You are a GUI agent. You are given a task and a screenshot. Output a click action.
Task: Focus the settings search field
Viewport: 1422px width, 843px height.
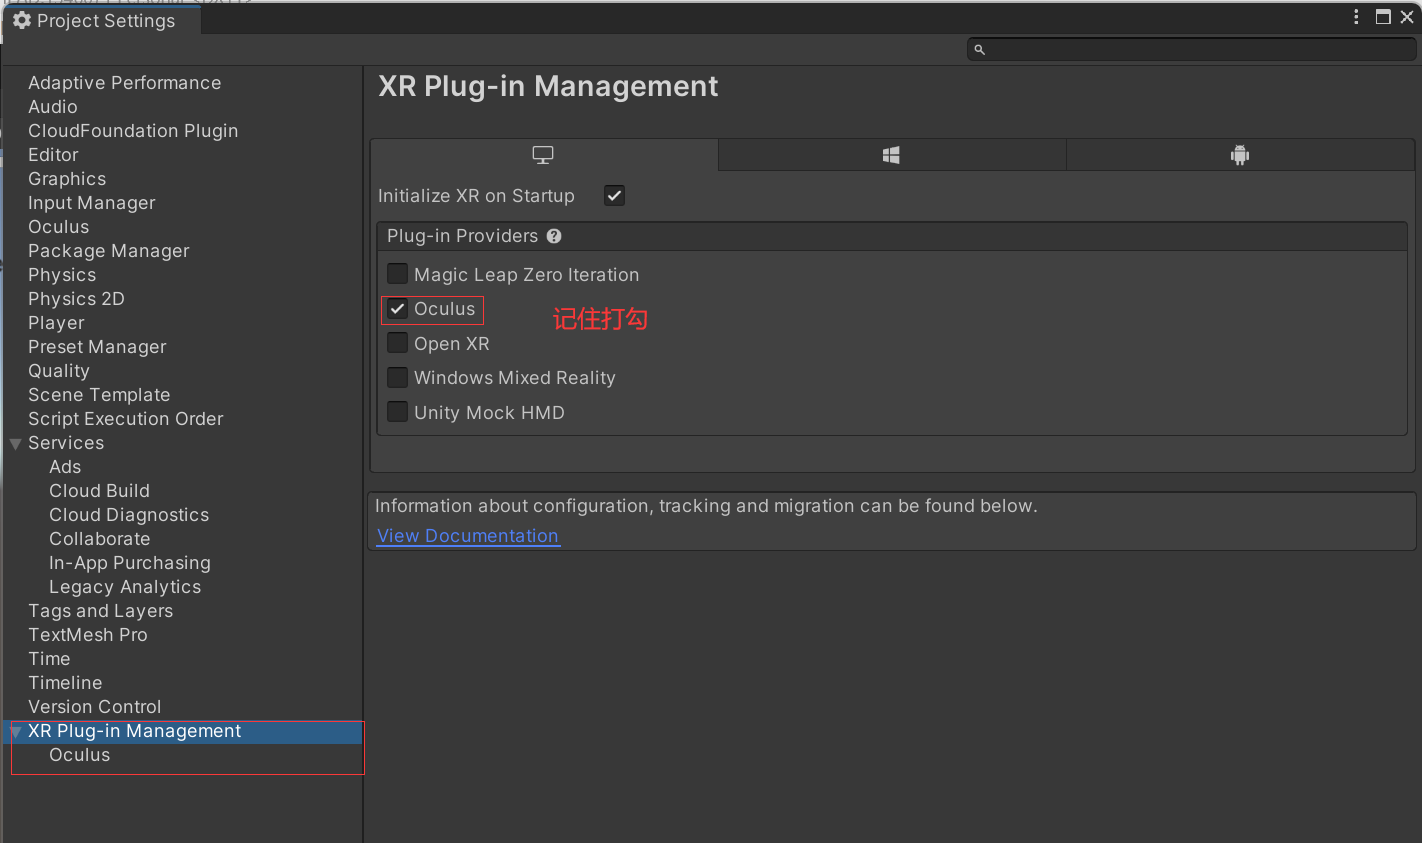pos(1191,49)
